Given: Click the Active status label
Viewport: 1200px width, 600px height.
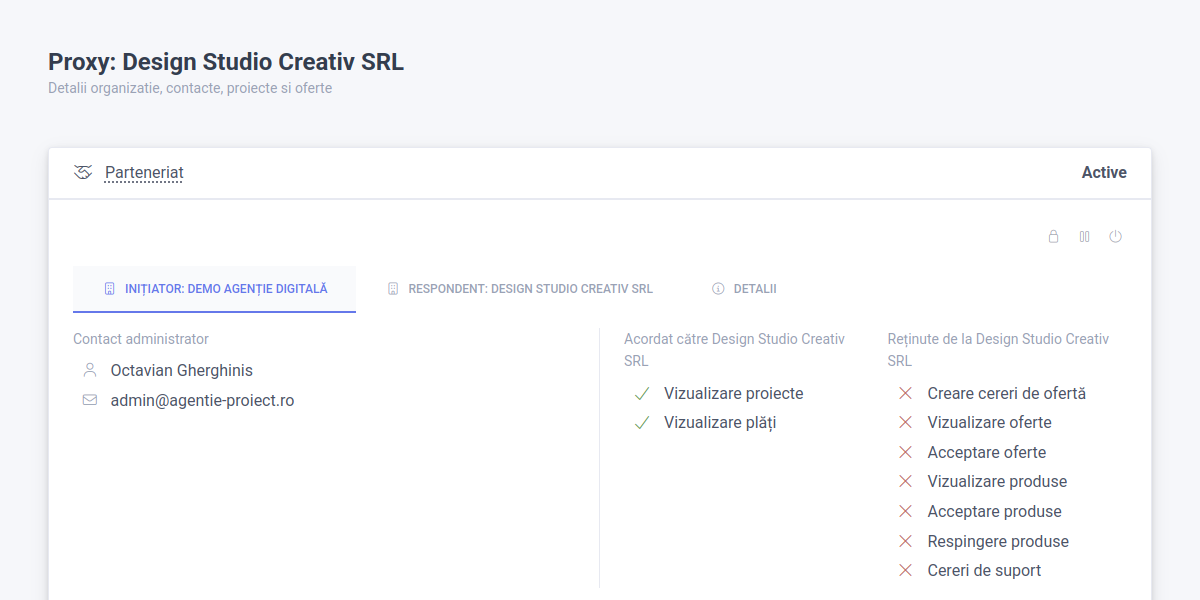Looking at the screenshot, I should pos(1104,173).
